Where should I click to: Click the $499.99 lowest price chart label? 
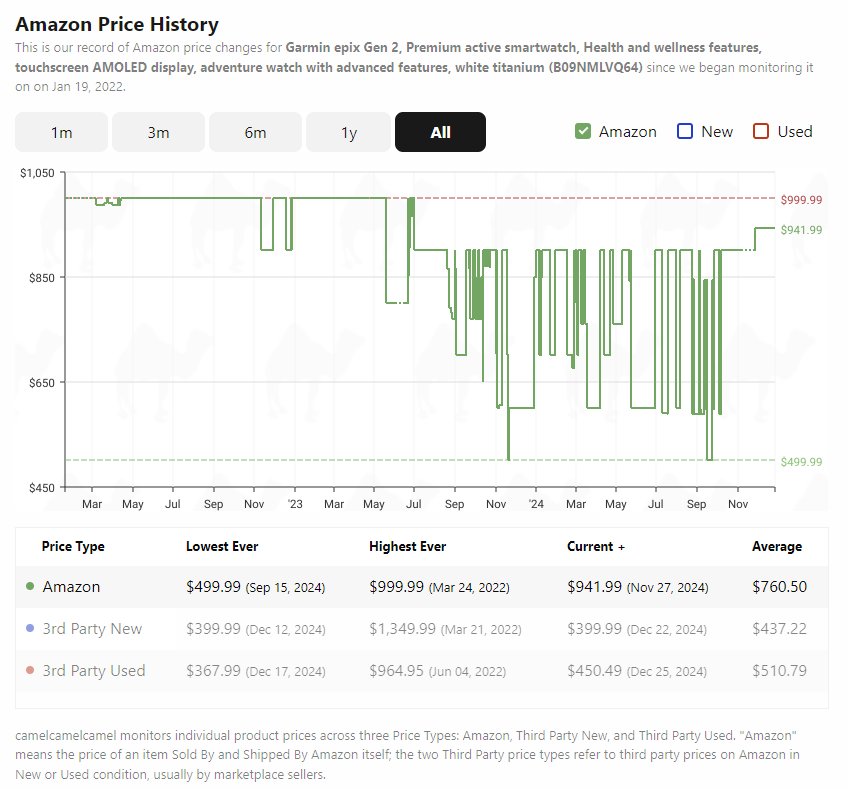(801, 462)
